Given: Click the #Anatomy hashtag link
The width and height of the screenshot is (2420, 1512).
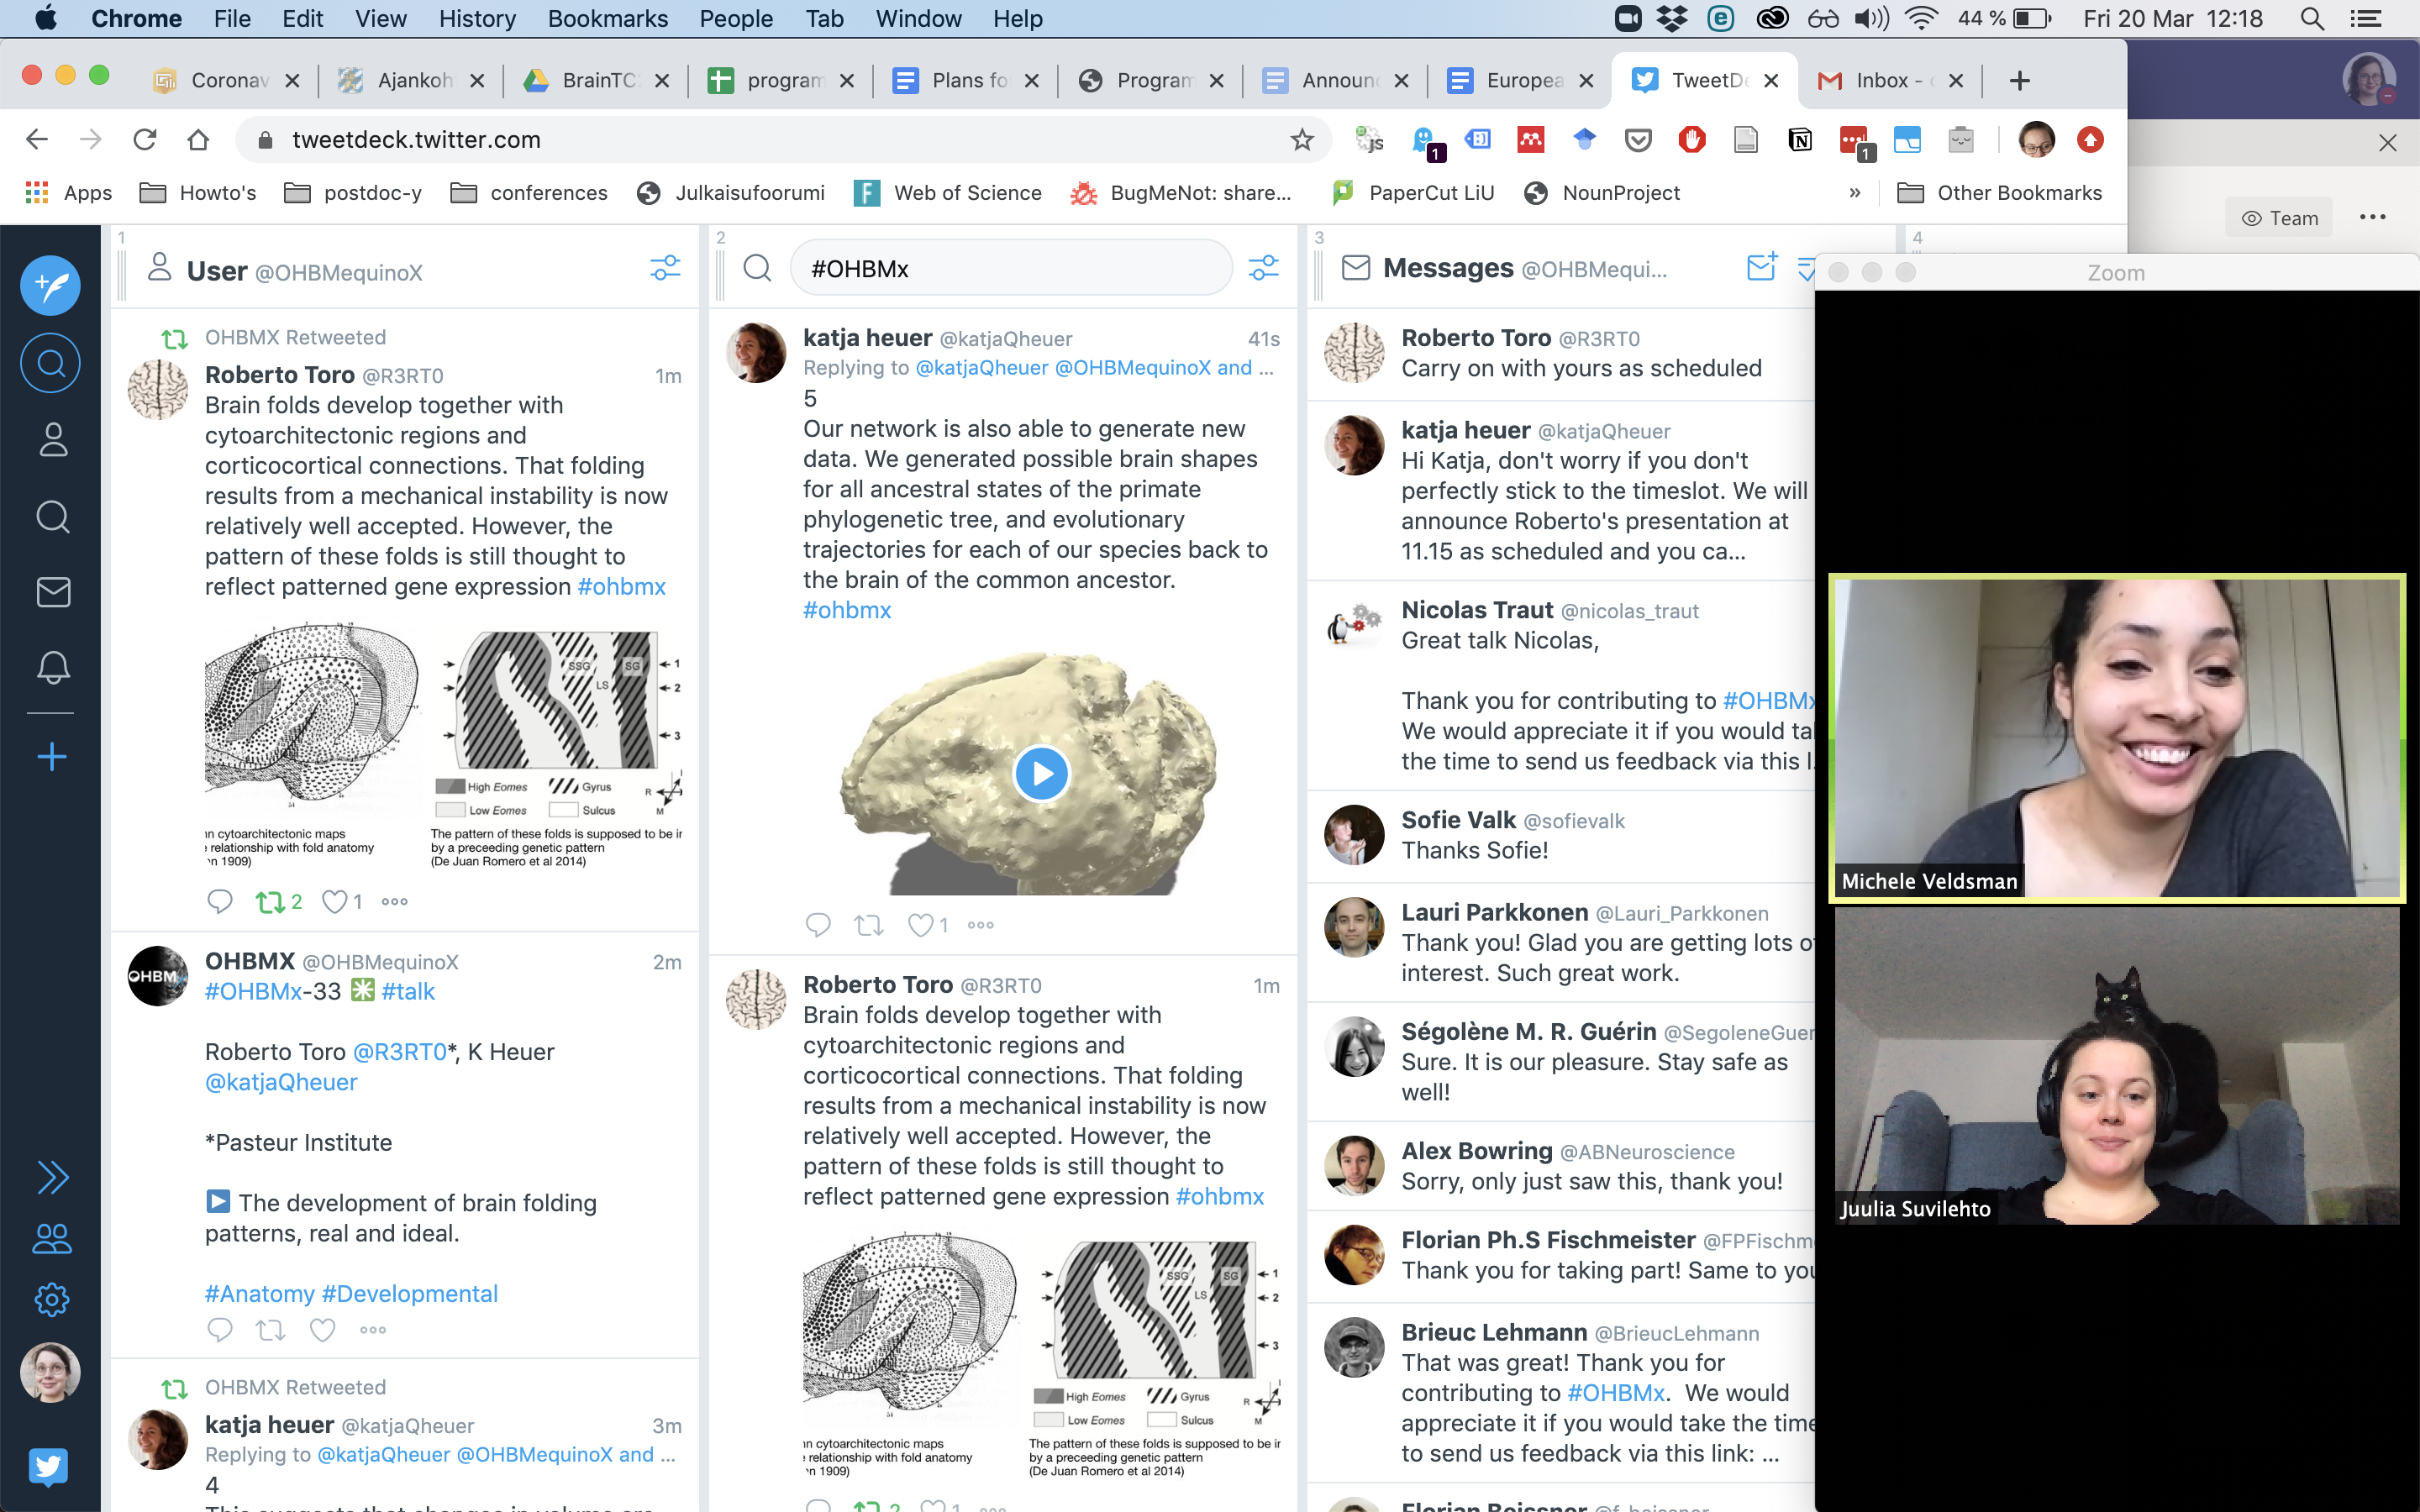Looking at the screenshot, I should click(x=259, y=1294).
